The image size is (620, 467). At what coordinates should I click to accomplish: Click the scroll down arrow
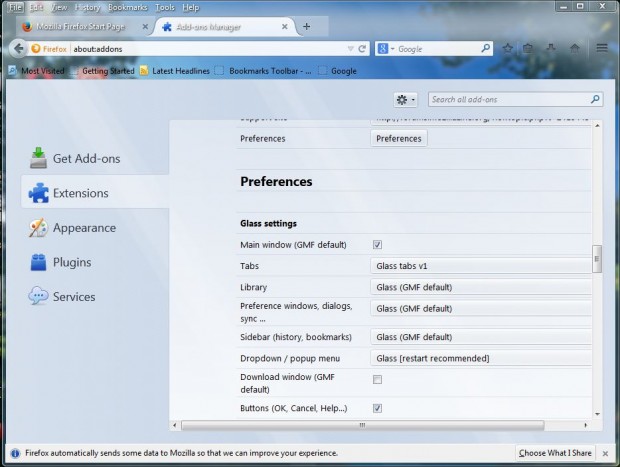coord(597,414)
